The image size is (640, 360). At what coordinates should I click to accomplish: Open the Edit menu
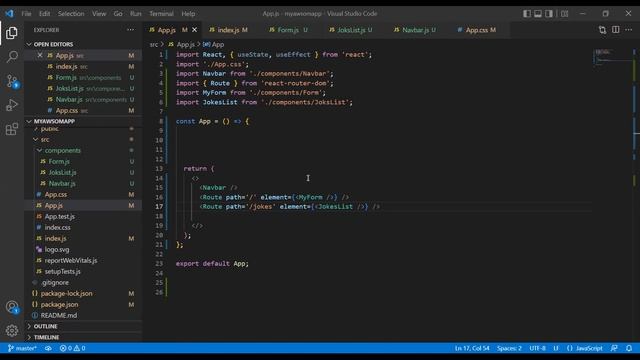pyautogui.click(x=44, y=13)
